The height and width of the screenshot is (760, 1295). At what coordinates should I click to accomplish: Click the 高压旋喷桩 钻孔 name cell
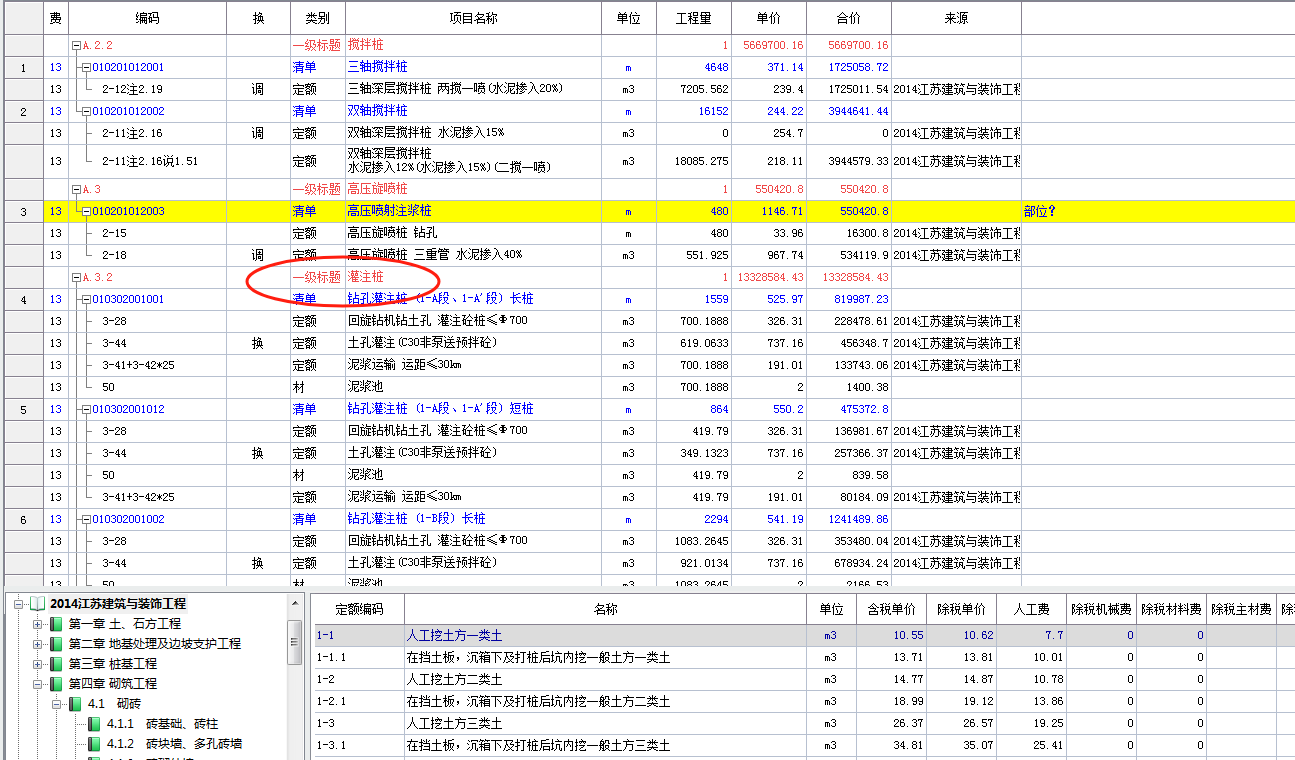coord(473,234)
